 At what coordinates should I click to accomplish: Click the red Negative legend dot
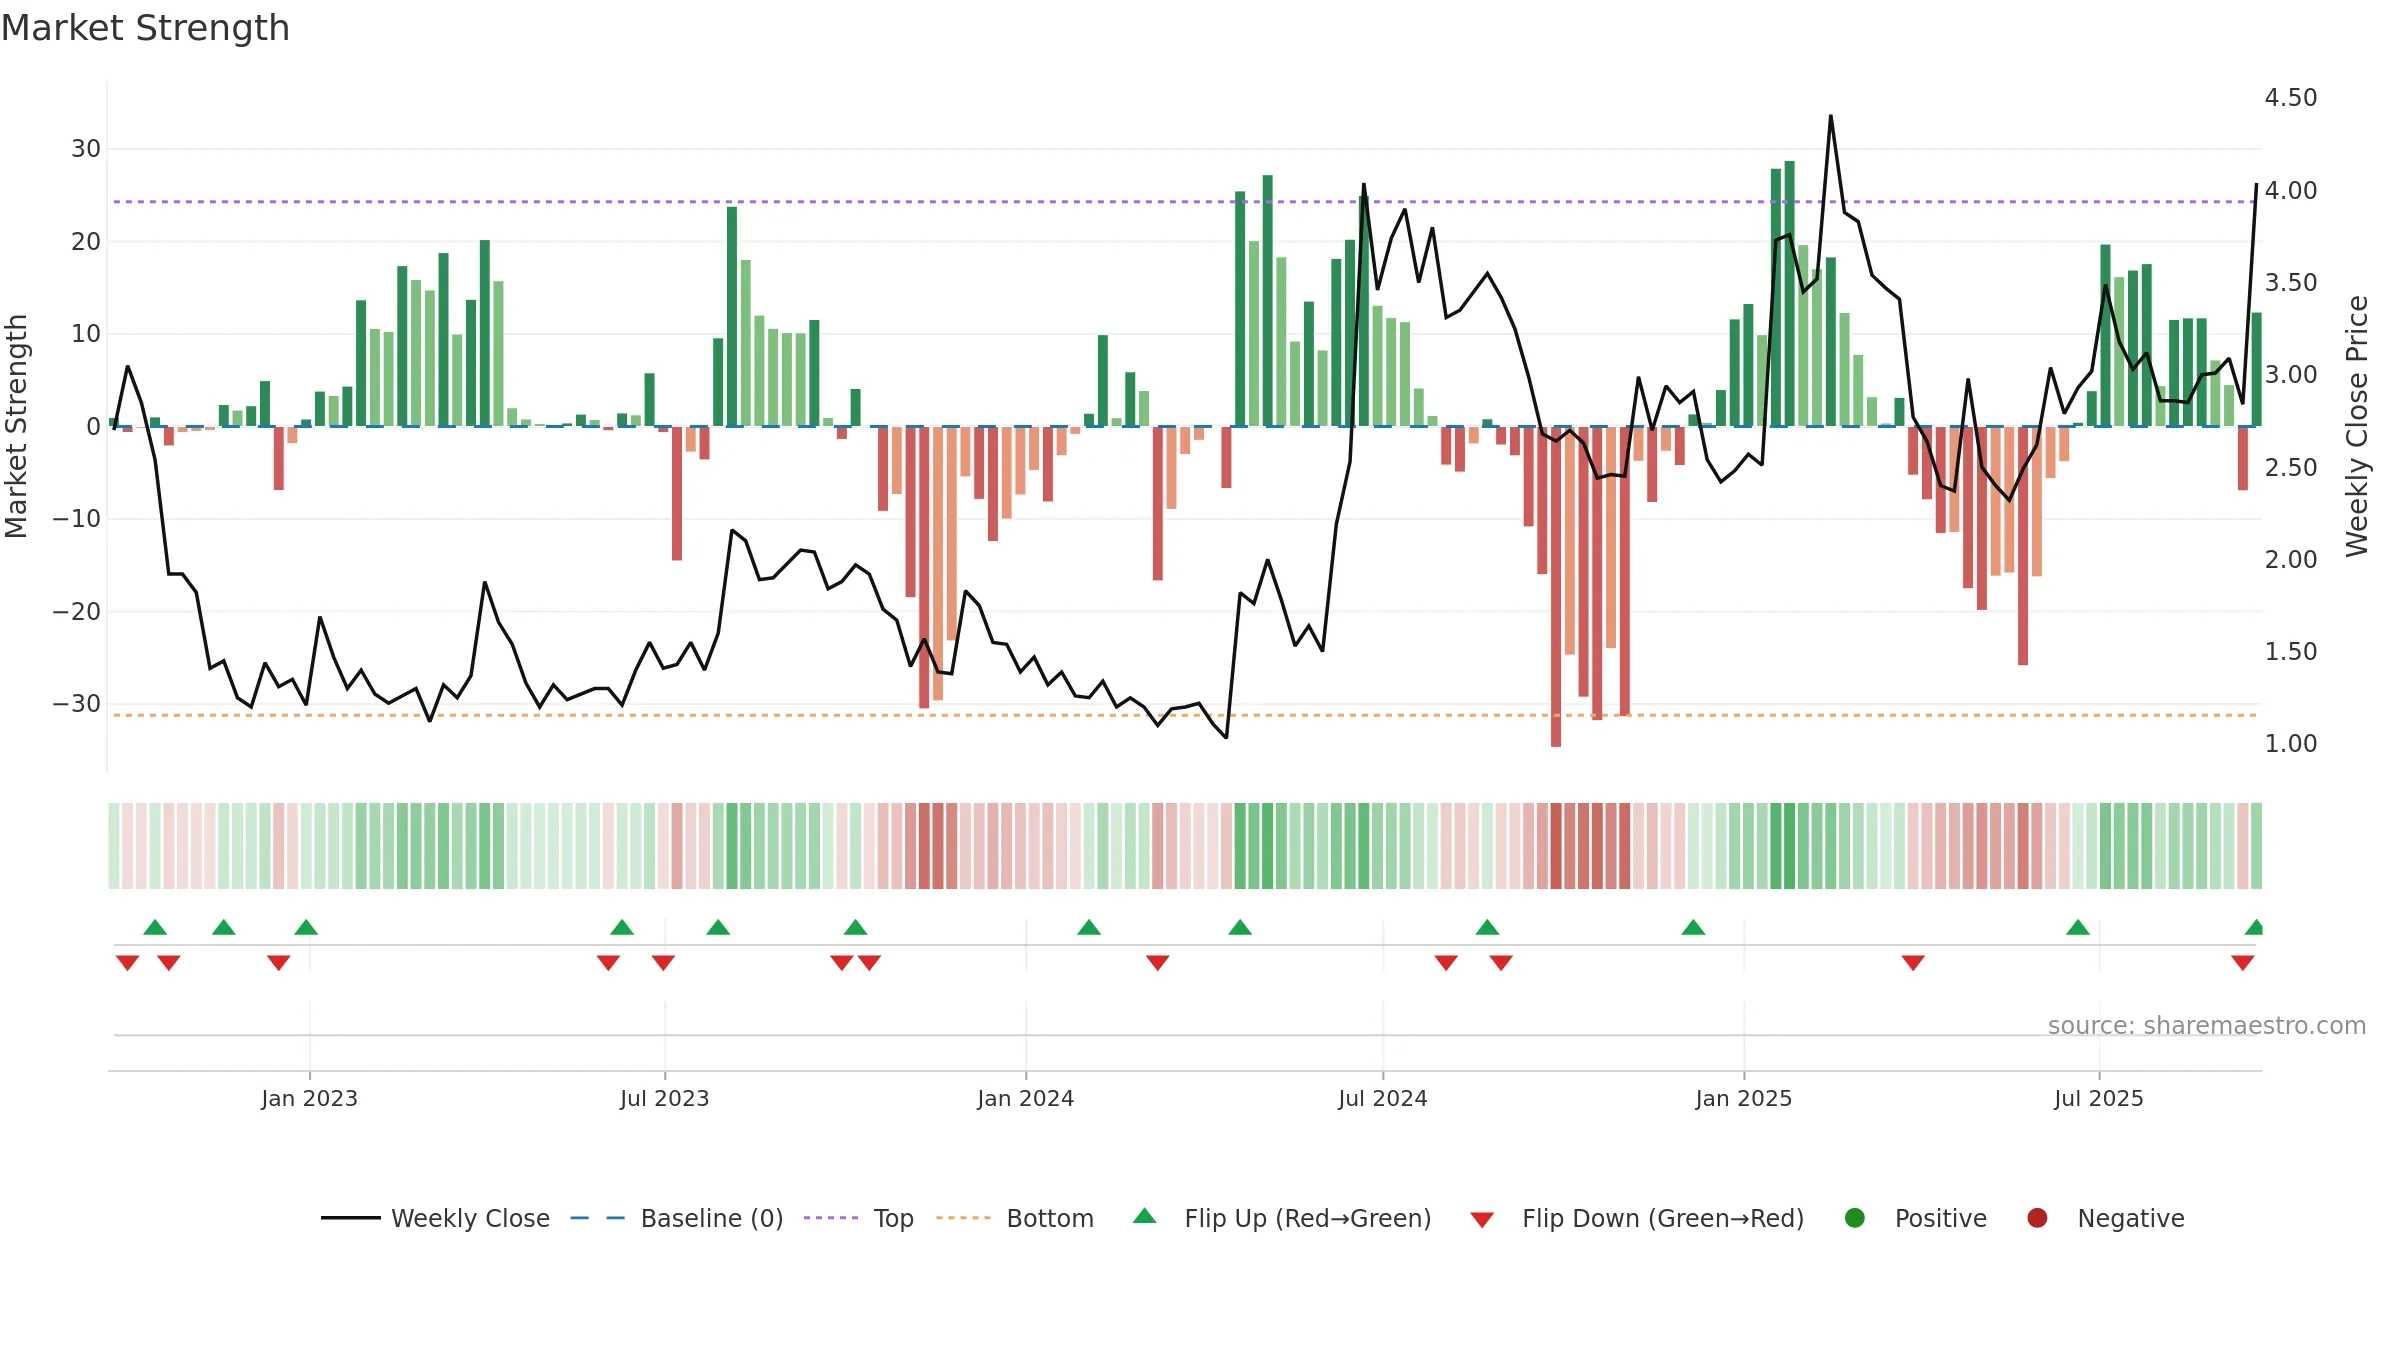point(2037,1218)
